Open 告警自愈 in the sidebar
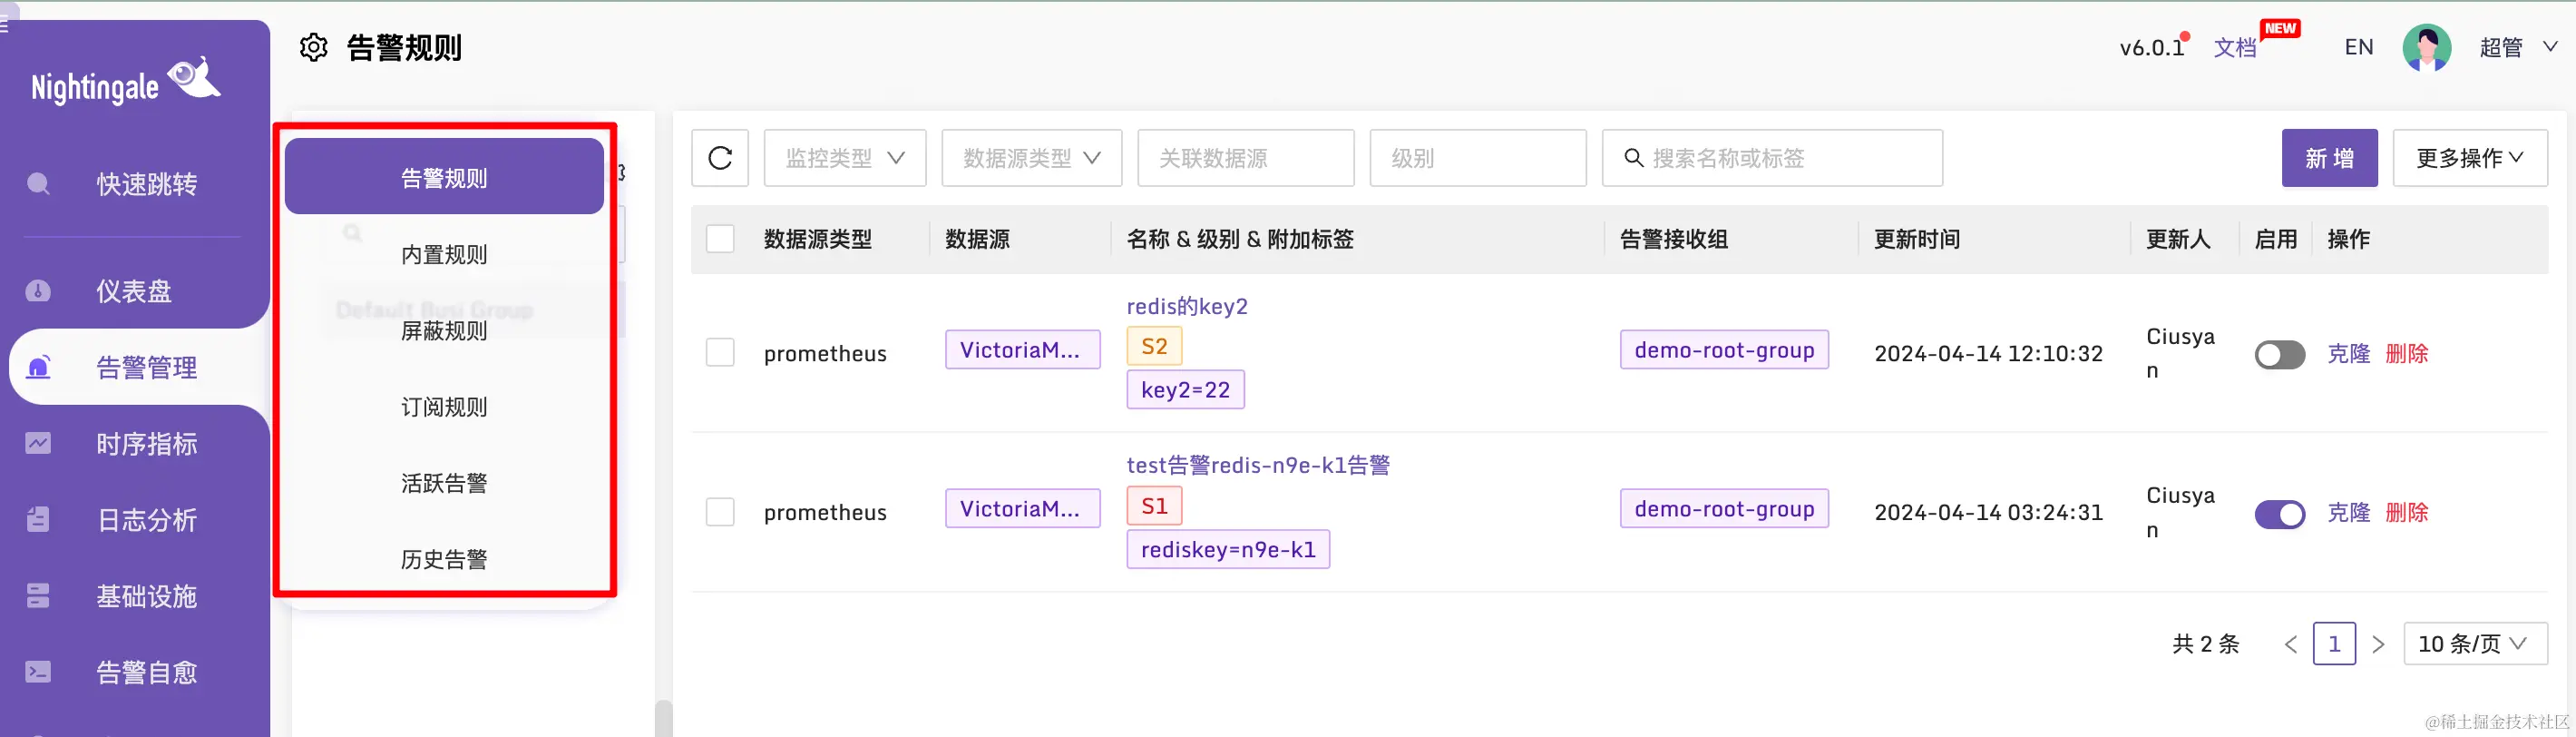2576x737 pixels. click(147, 672)
